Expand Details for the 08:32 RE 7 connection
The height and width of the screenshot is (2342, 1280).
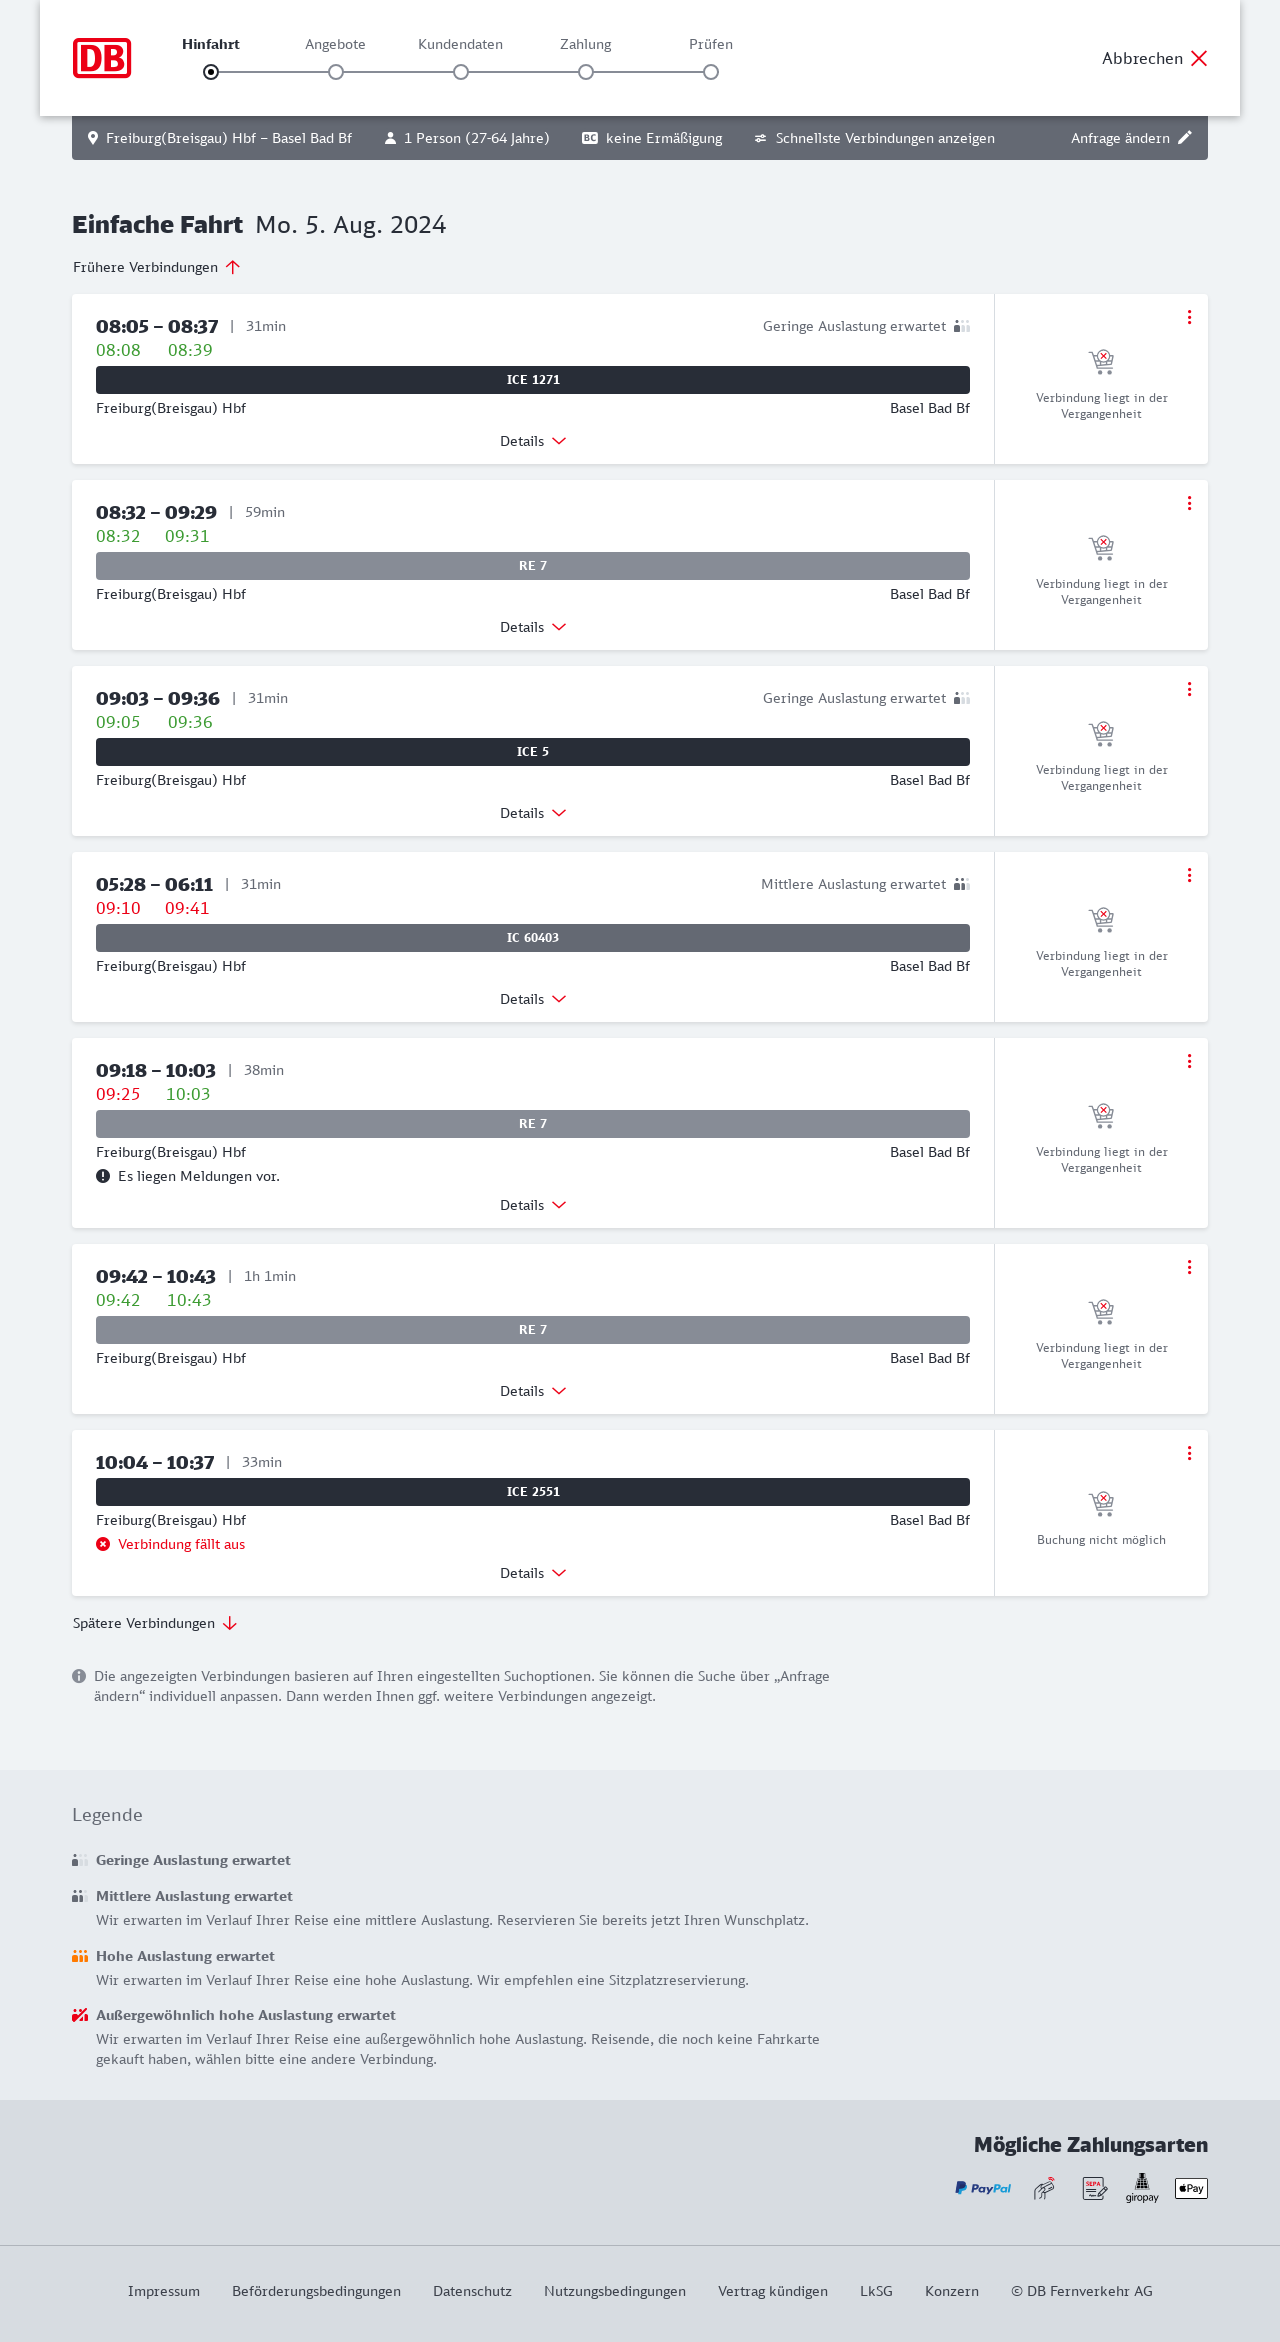(x=533, y=627)
